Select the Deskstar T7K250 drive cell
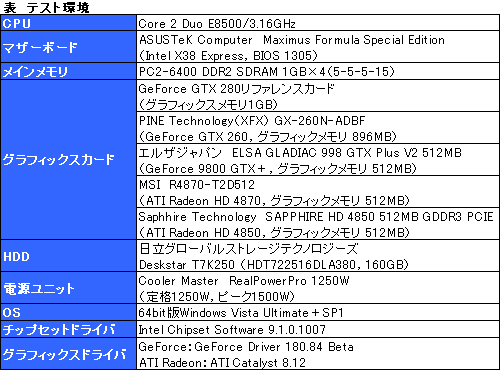The width and height of the screenshot is (500, 370). click(x=318, y=256)
